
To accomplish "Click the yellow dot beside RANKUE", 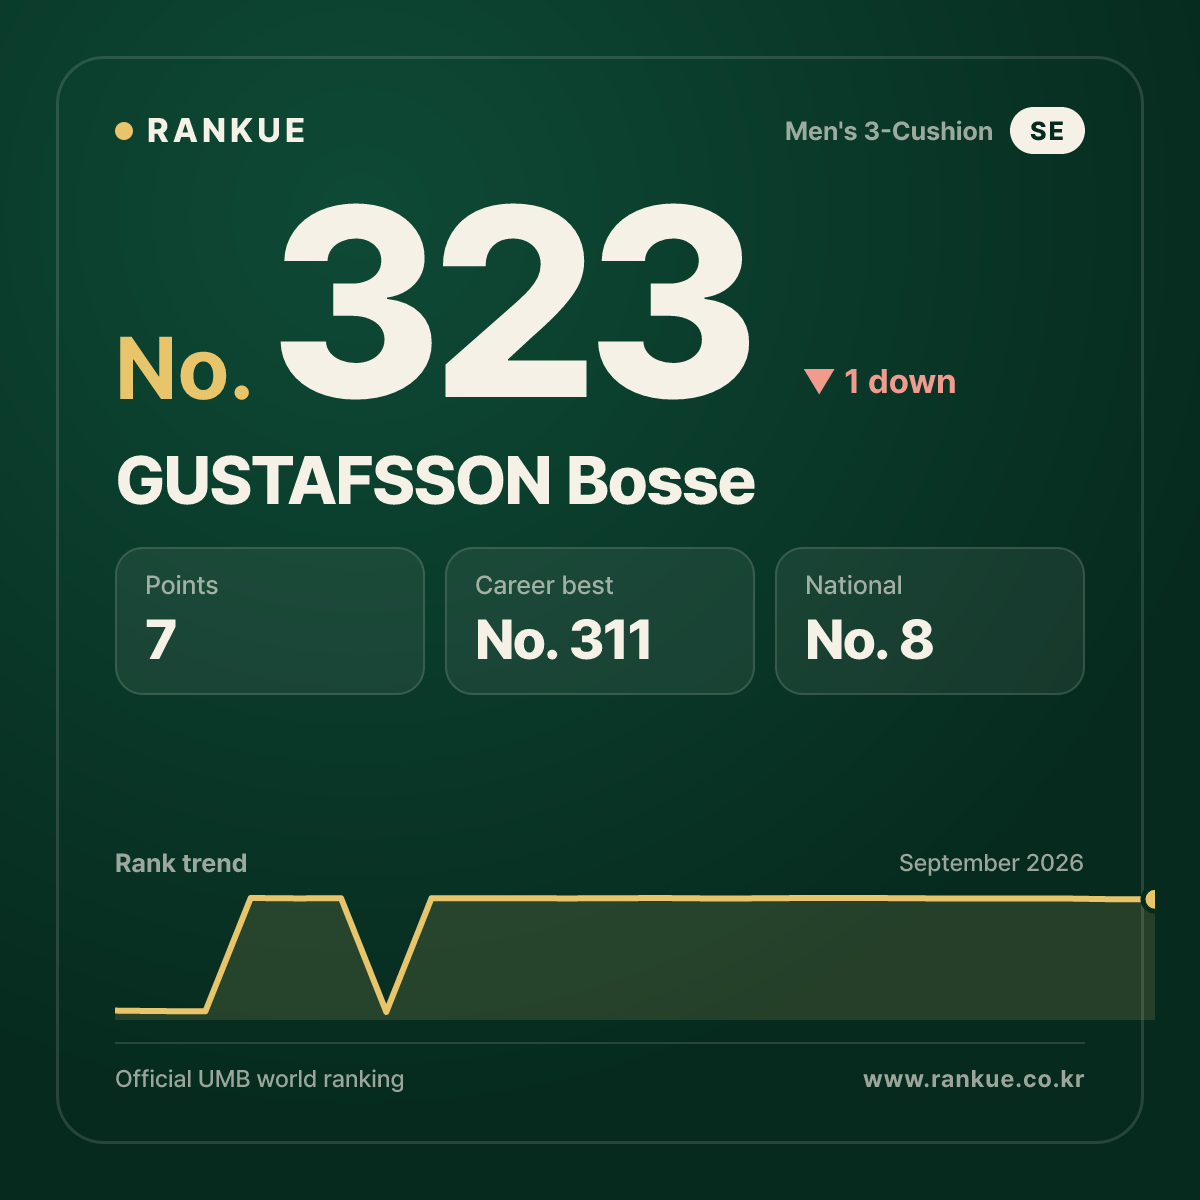I will (124, 131).
